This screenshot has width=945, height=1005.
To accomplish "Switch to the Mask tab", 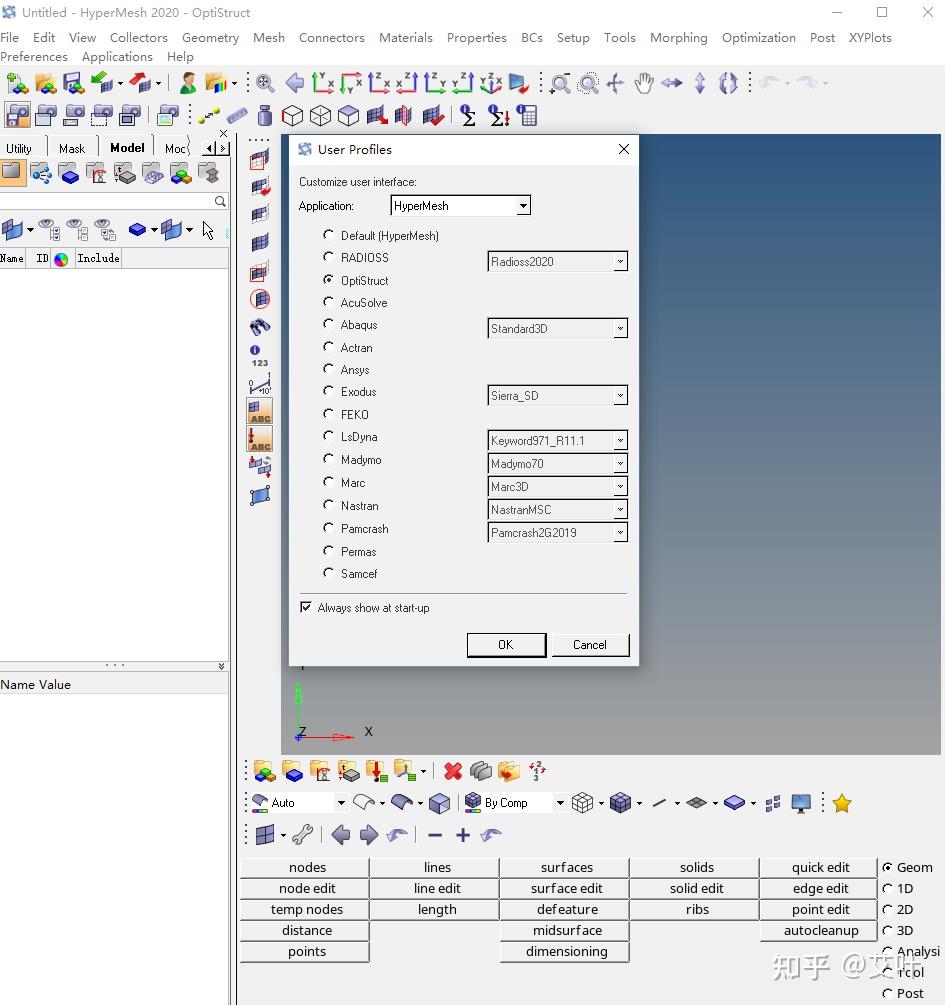I will pyautogui.click(x=72, y=148).
